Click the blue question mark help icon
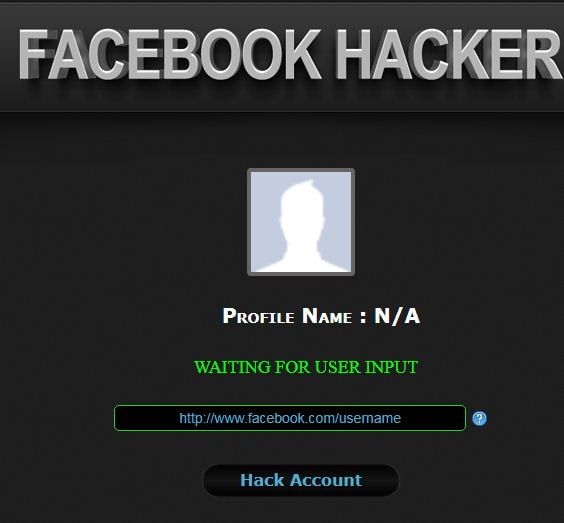This screenshot has width=564, height=523. (479, 418)
